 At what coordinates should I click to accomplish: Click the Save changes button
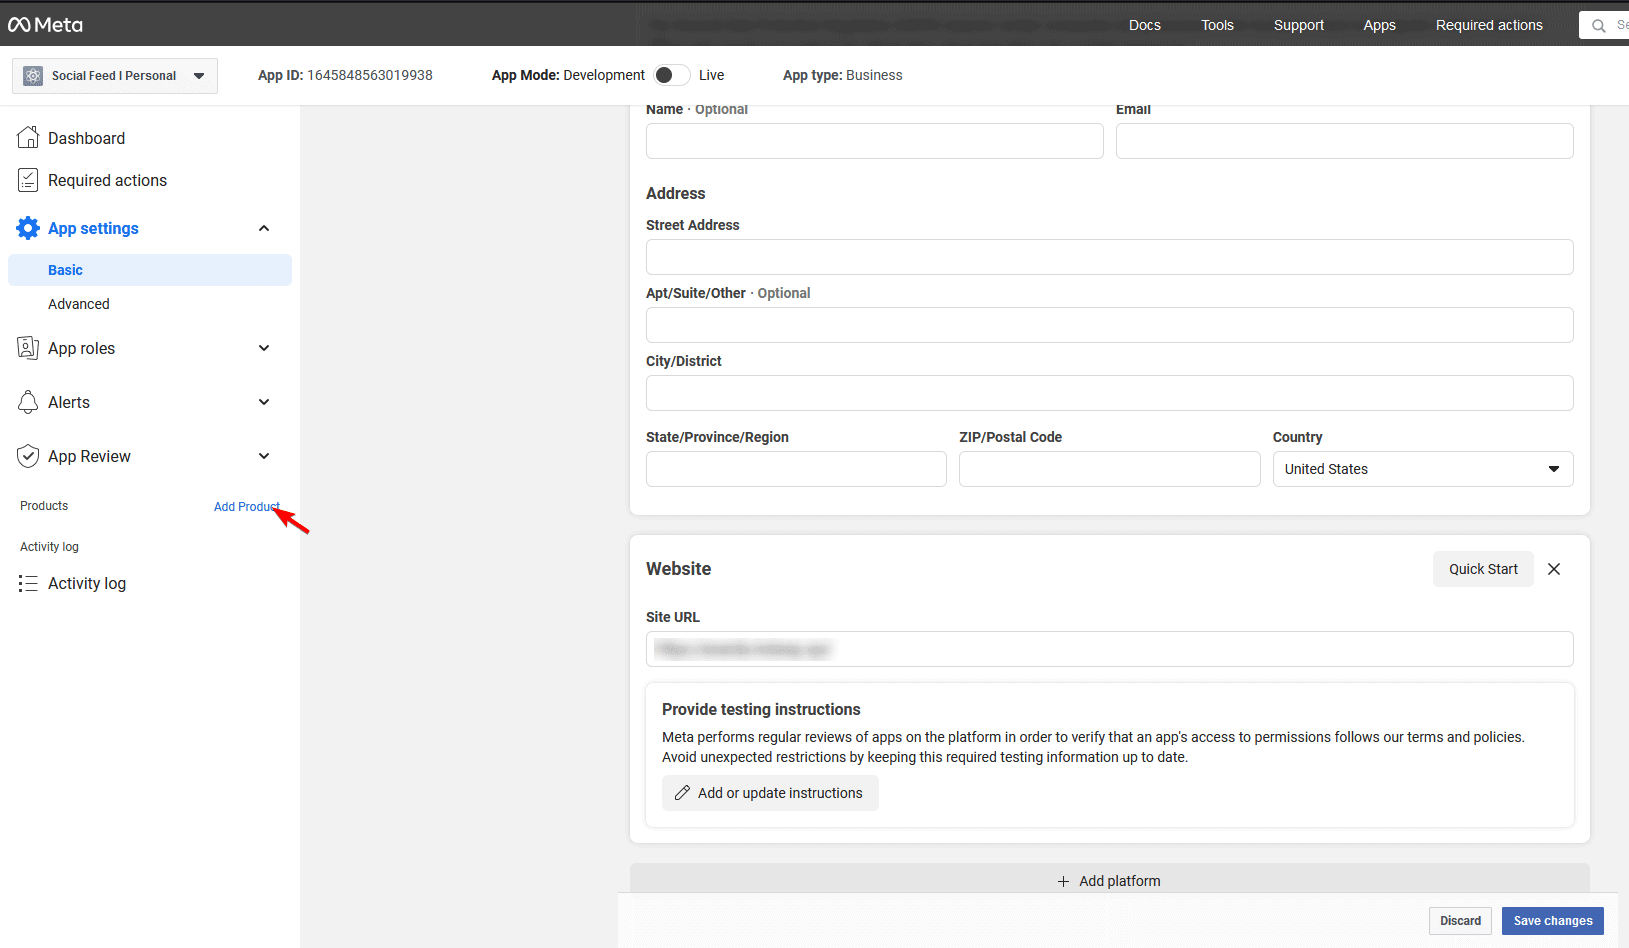tap(1552, 920)
